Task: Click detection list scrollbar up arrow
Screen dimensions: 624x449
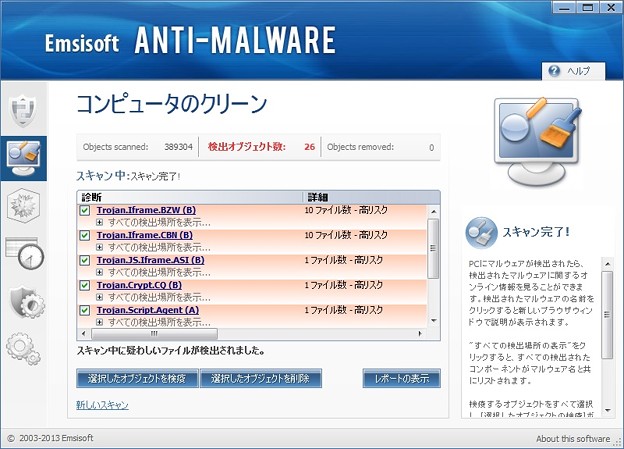Action: 433,211
